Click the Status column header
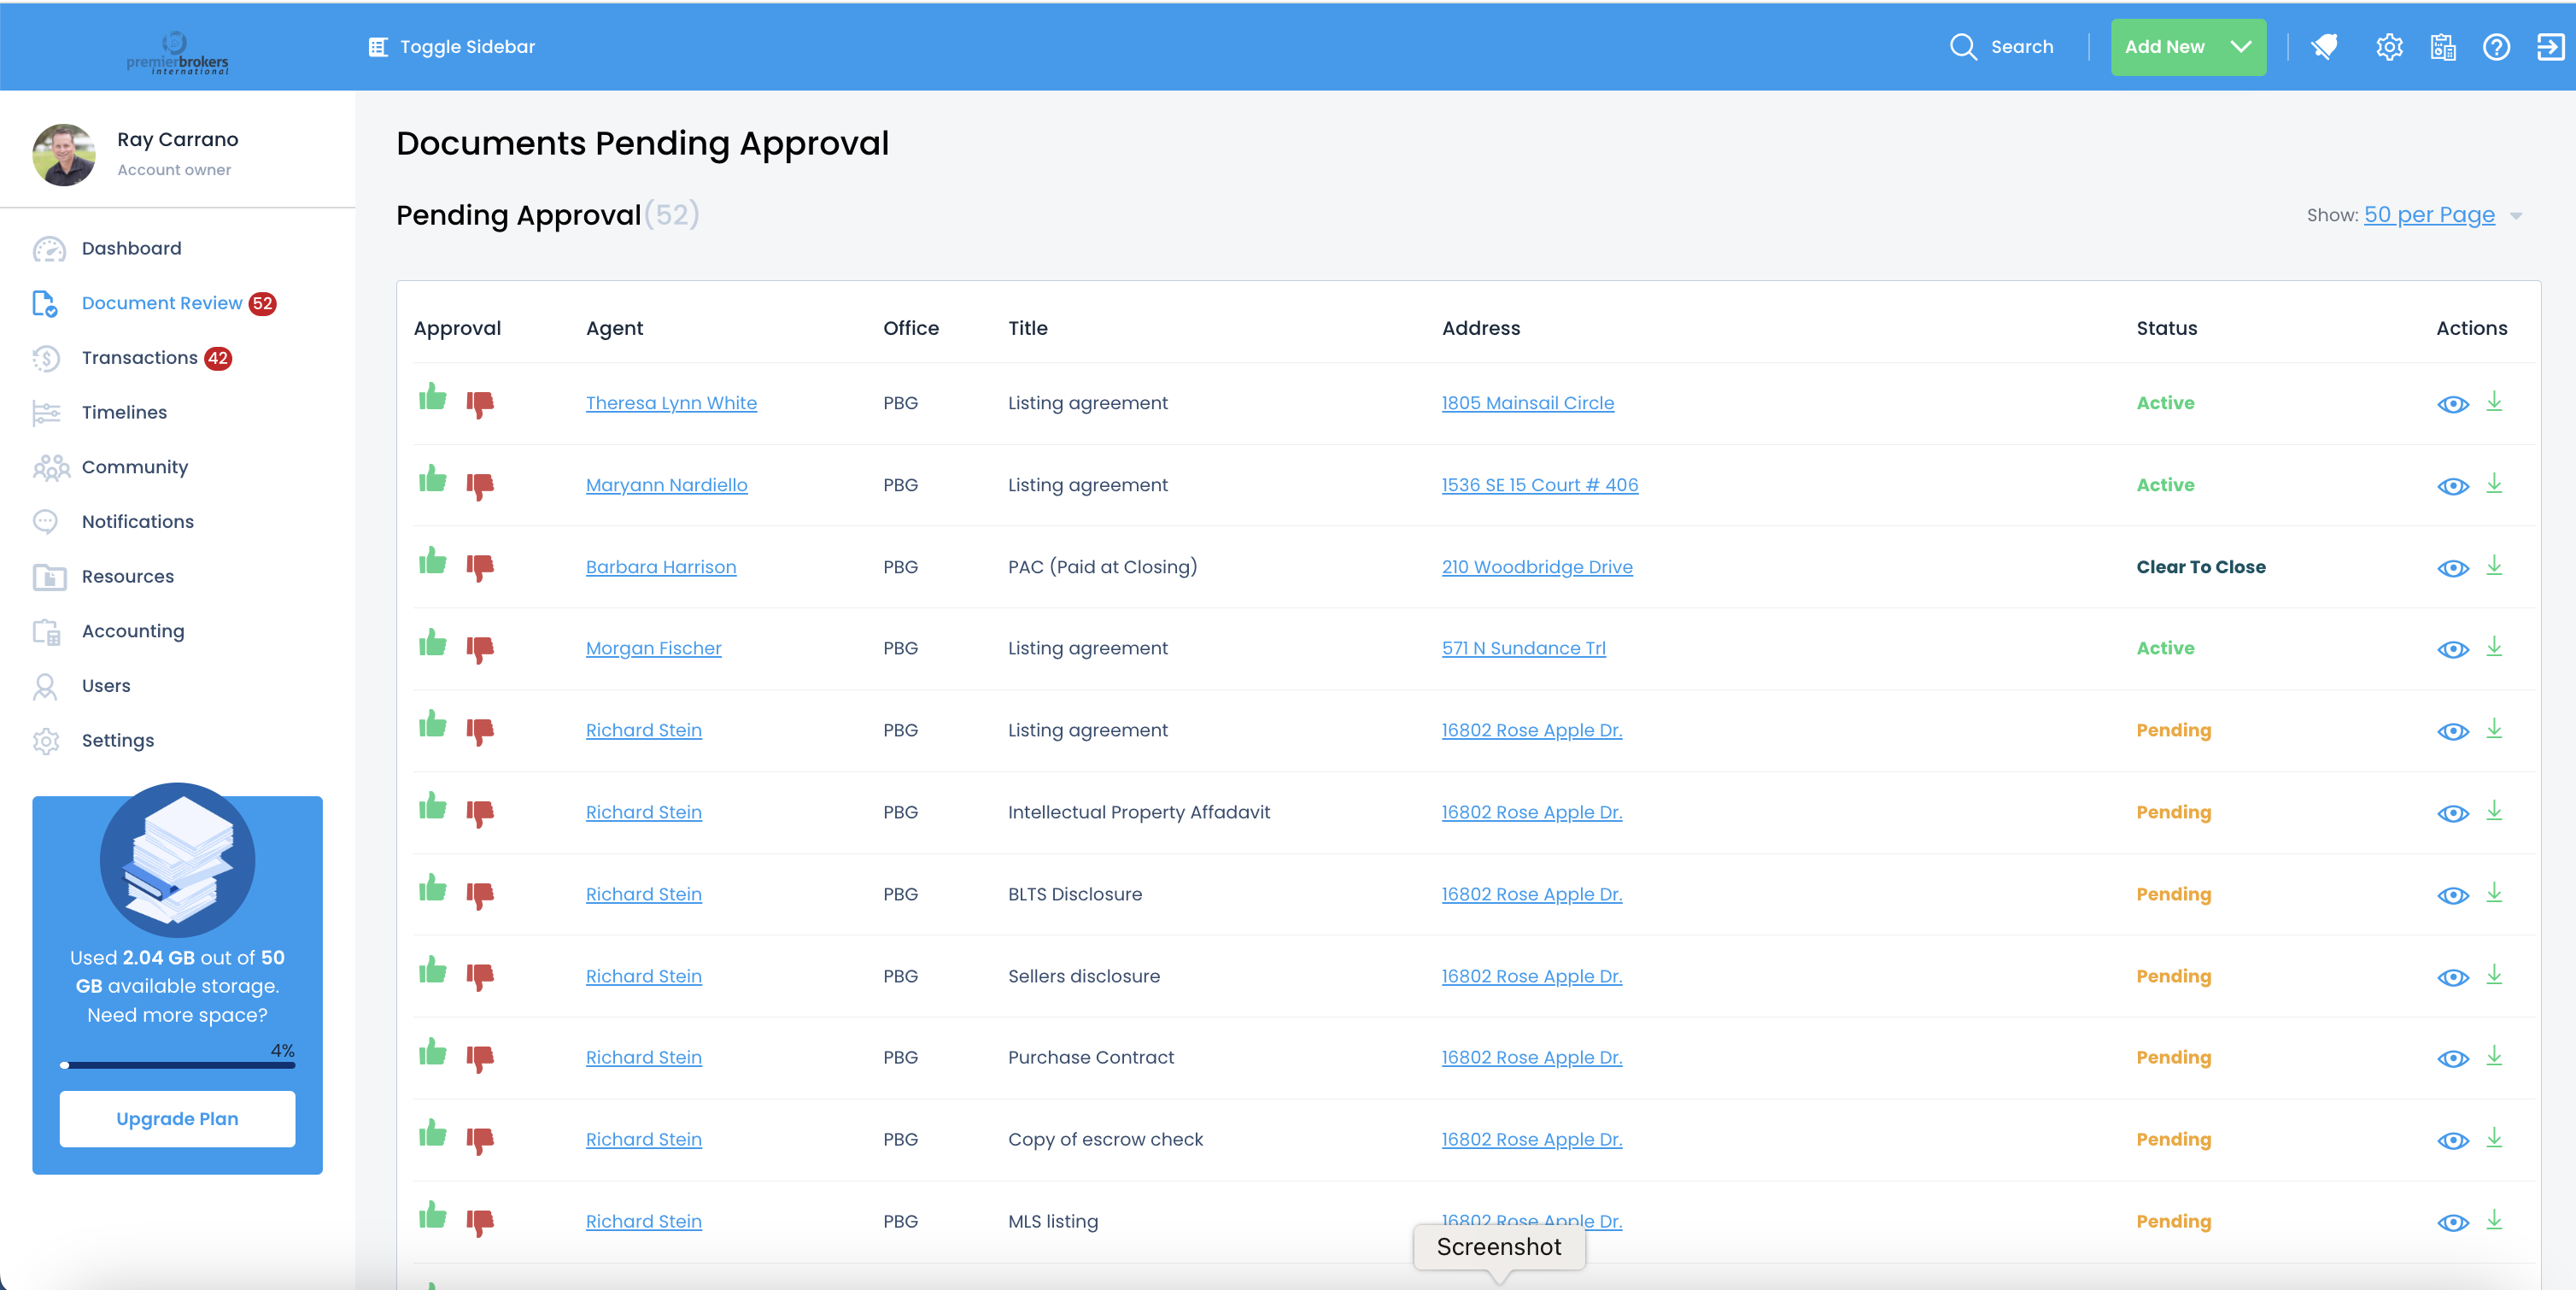Image resolution: width=2576 pixels, height=1290 pixels. click(2166, 328)
